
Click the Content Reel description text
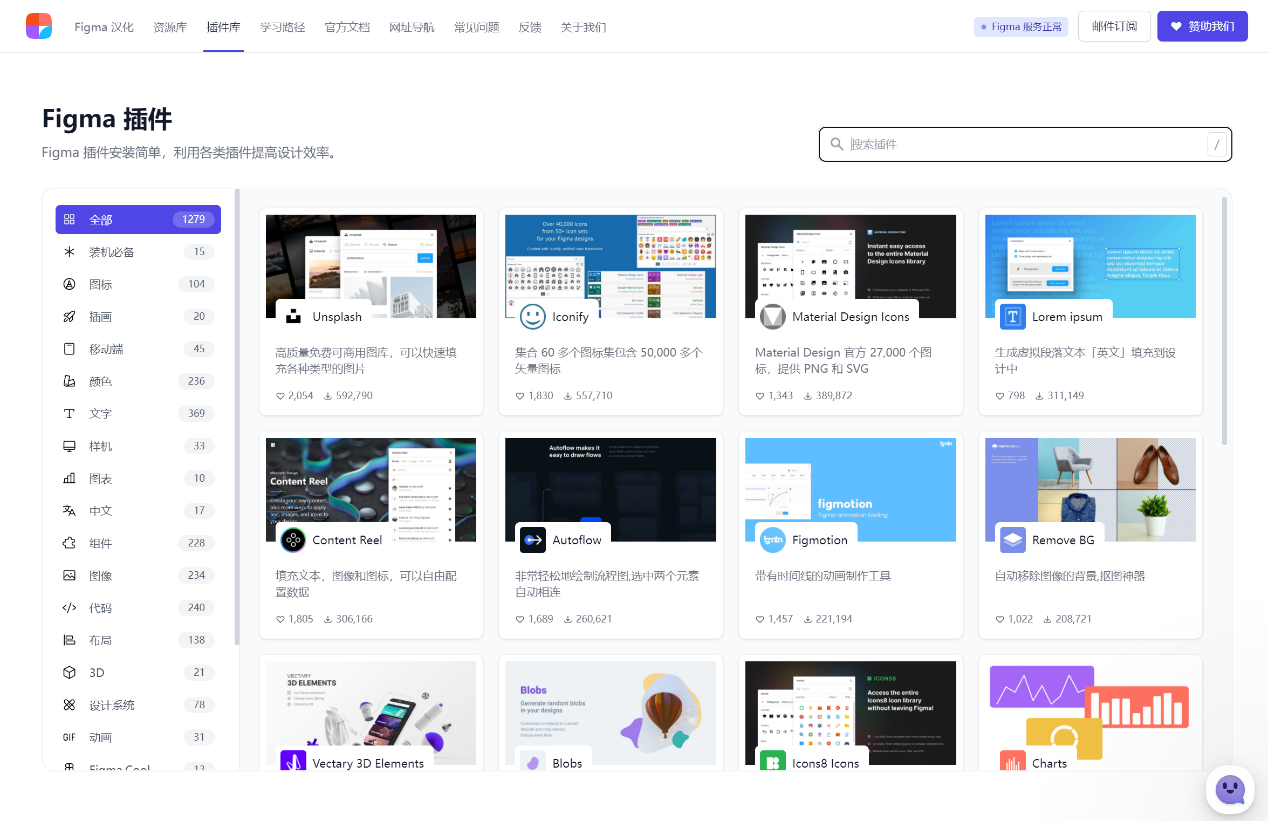tap(366, 584)
